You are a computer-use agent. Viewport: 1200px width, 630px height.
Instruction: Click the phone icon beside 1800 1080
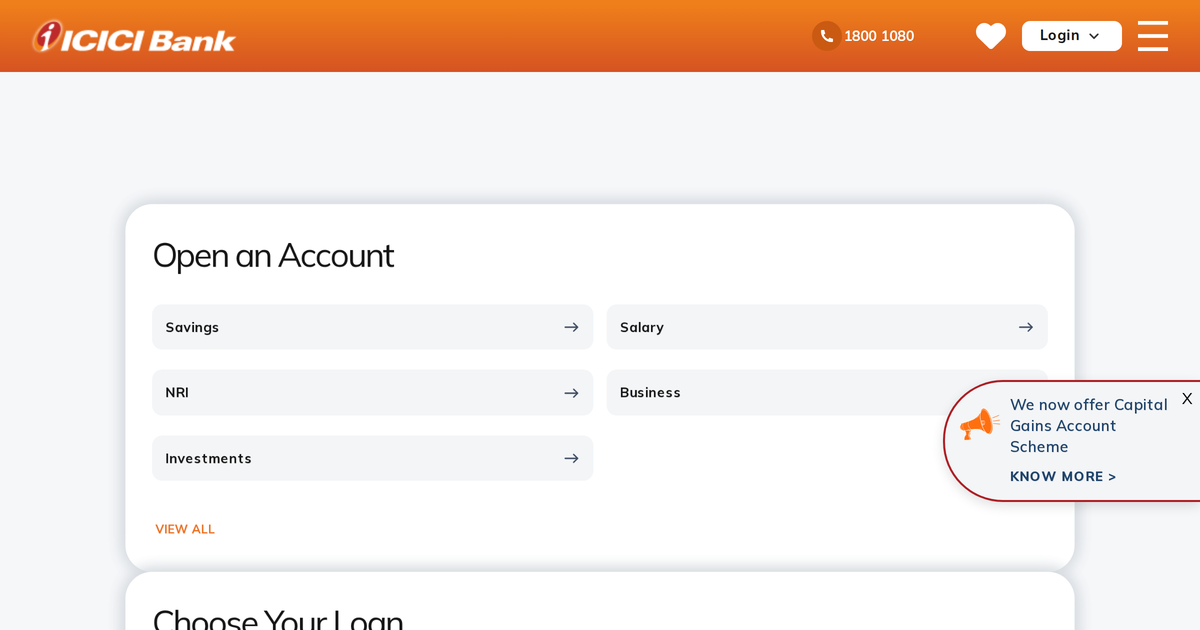(x=826, y=35)
